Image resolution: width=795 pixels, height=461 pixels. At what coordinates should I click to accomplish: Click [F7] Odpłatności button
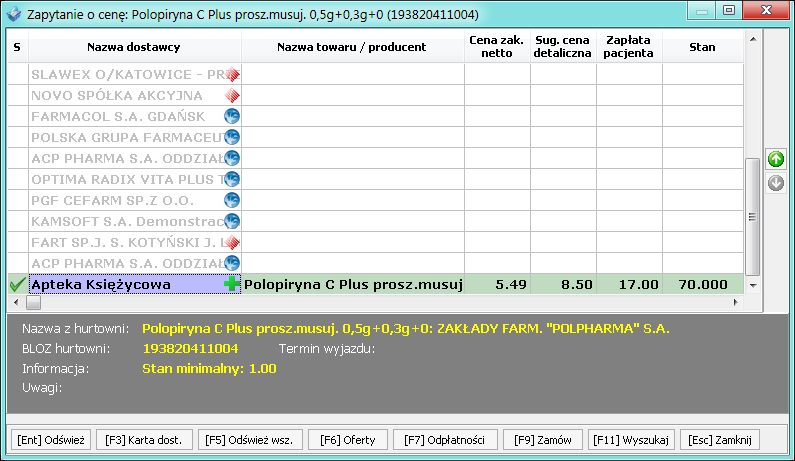click(445, 440)
